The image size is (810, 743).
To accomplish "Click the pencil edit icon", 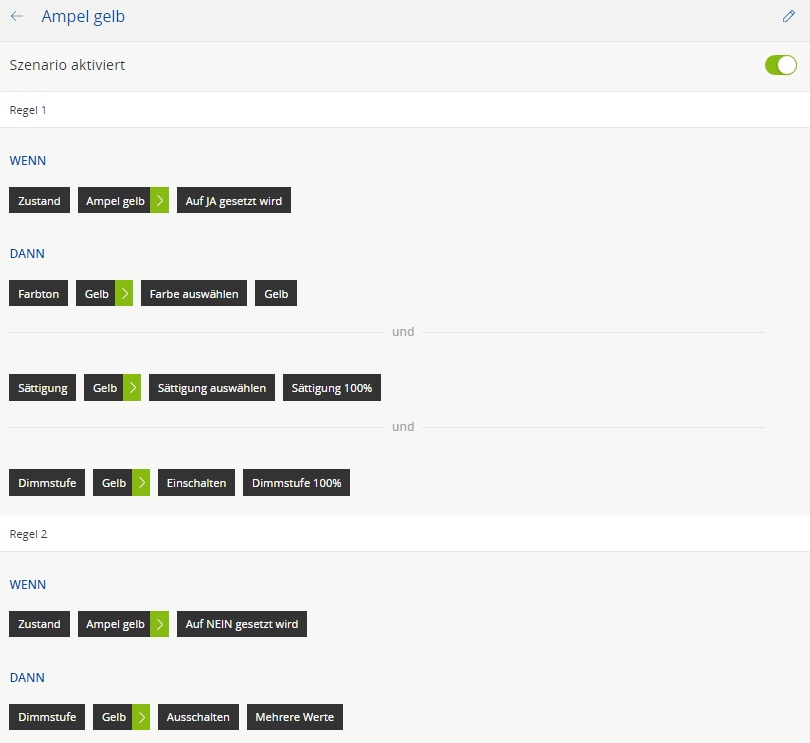I will (789, 17).
